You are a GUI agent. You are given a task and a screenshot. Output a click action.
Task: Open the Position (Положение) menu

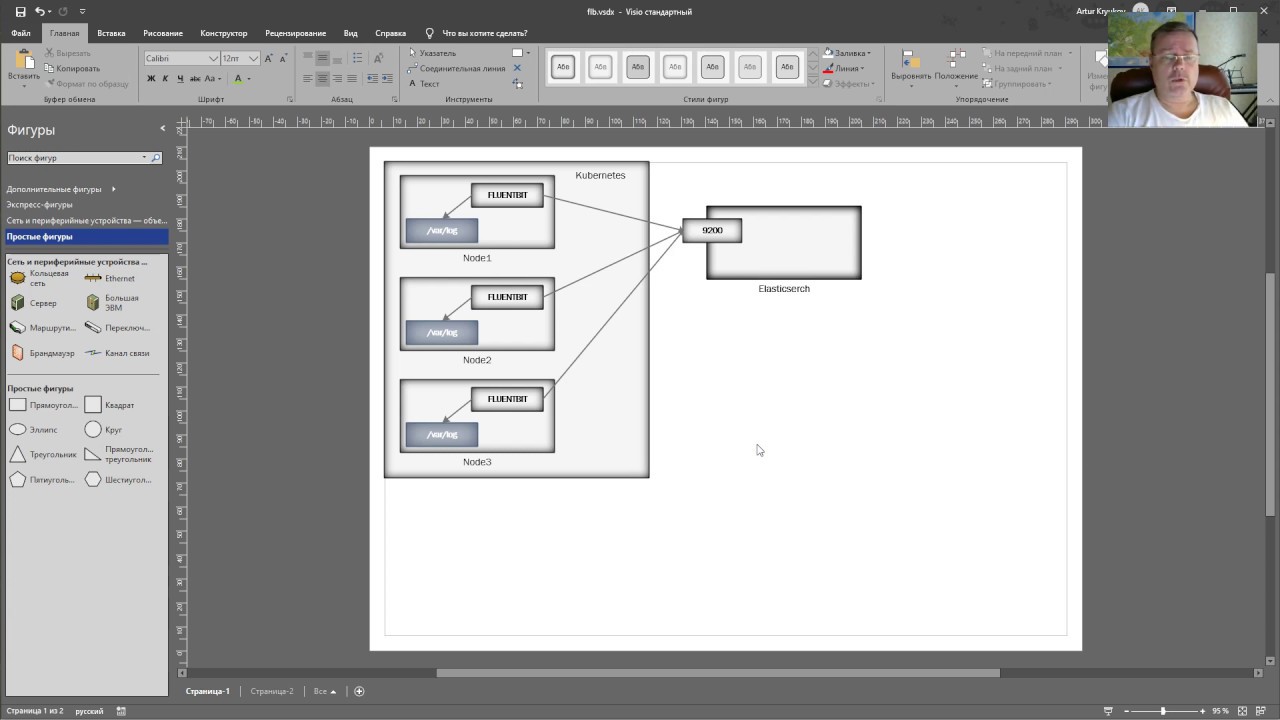click(x=956, y=69)
